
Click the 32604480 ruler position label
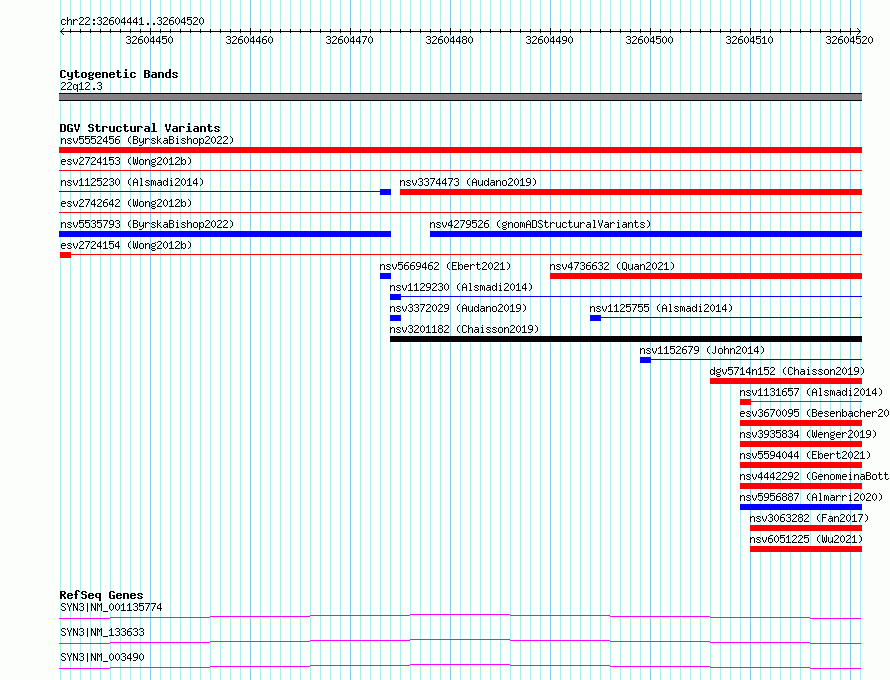[449, 40]
